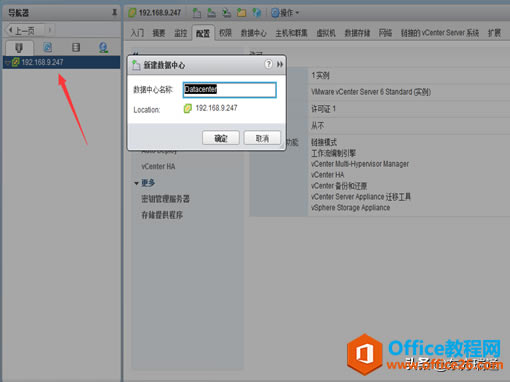The height and width of the screenshot is (382, 510).
Task: Click 'vCenter 备份和还原' text
Action: [x=339, y=186]
